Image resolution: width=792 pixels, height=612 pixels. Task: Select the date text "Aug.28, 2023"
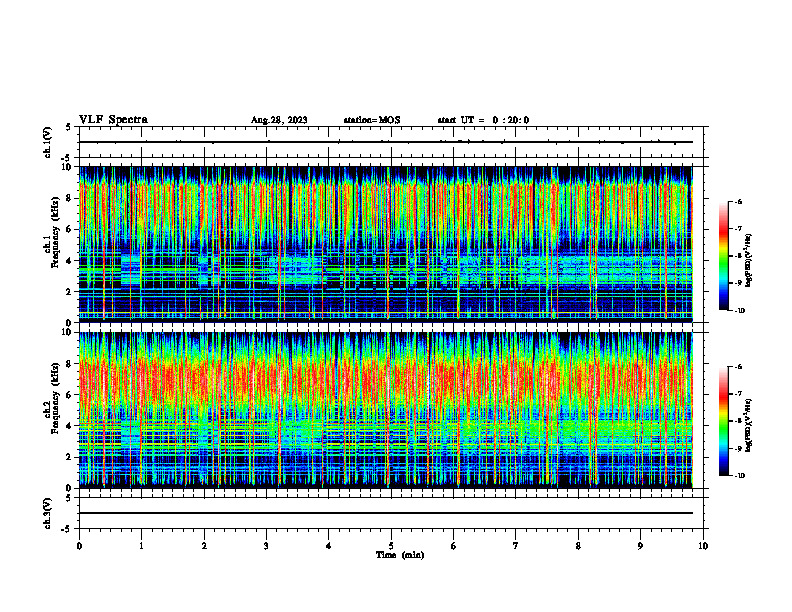point(279,120)
